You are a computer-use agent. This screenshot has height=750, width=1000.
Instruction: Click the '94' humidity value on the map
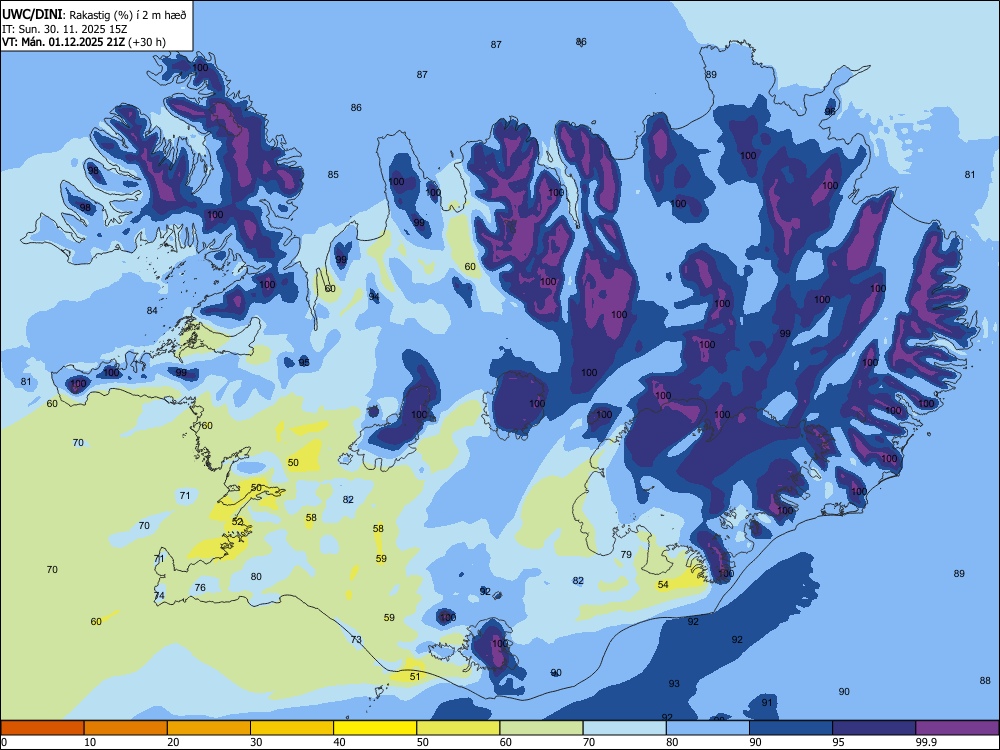point(374,297)
